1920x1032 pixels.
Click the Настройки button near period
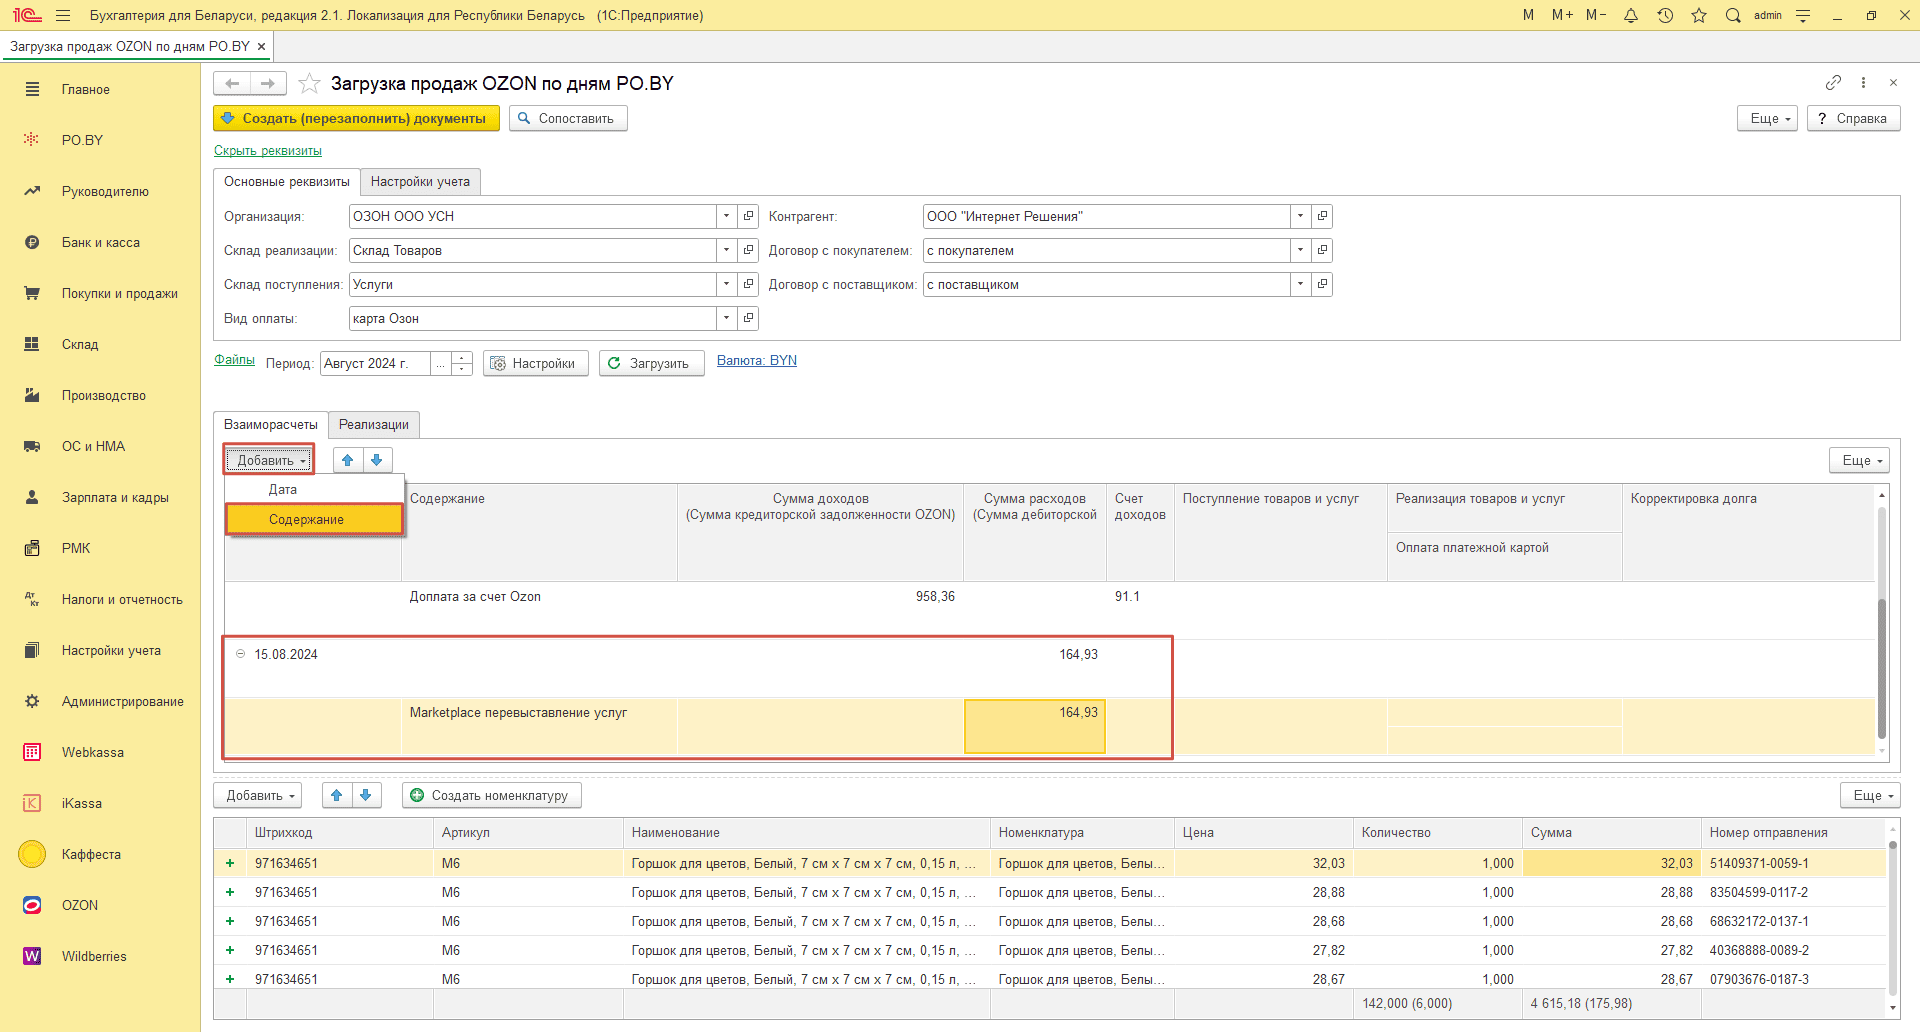(535, 363)
